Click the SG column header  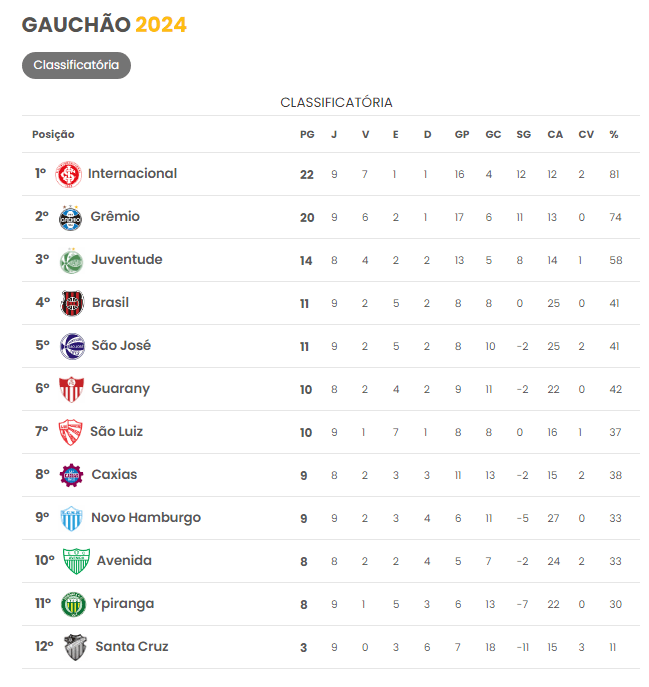pos(523,135)
